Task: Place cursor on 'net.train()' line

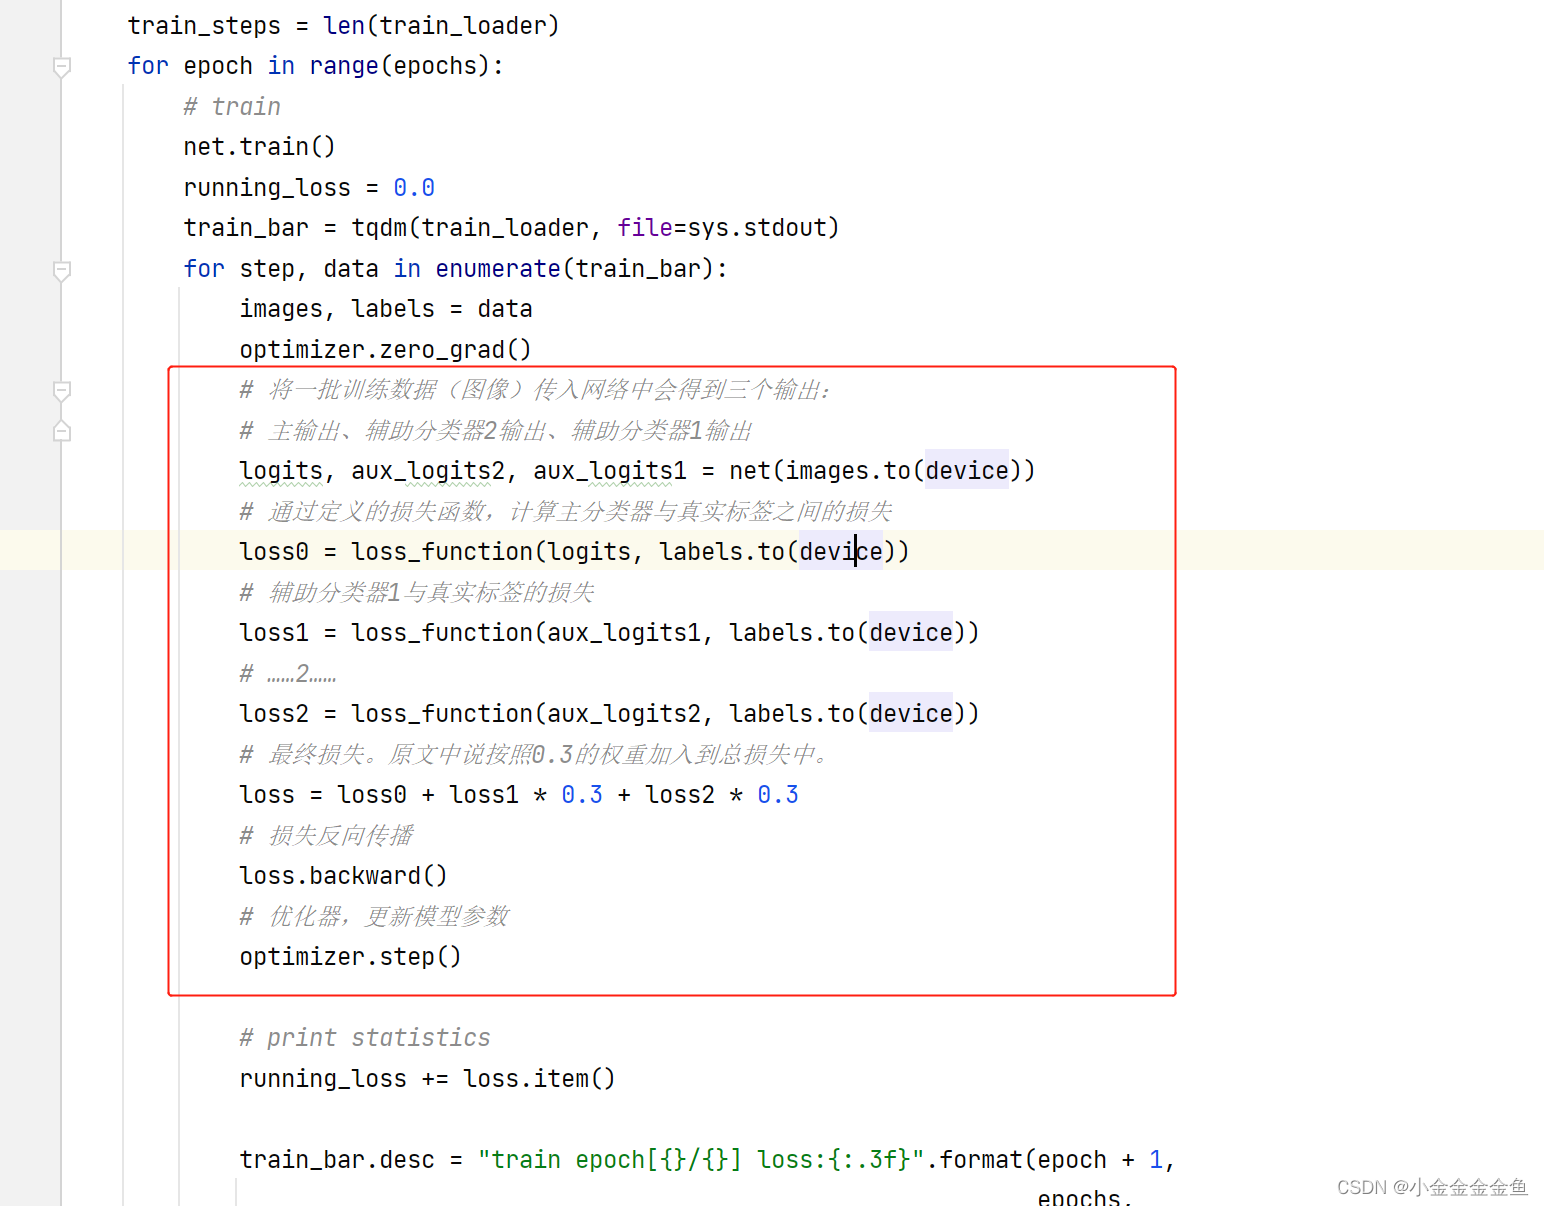Action: point(259,147)
